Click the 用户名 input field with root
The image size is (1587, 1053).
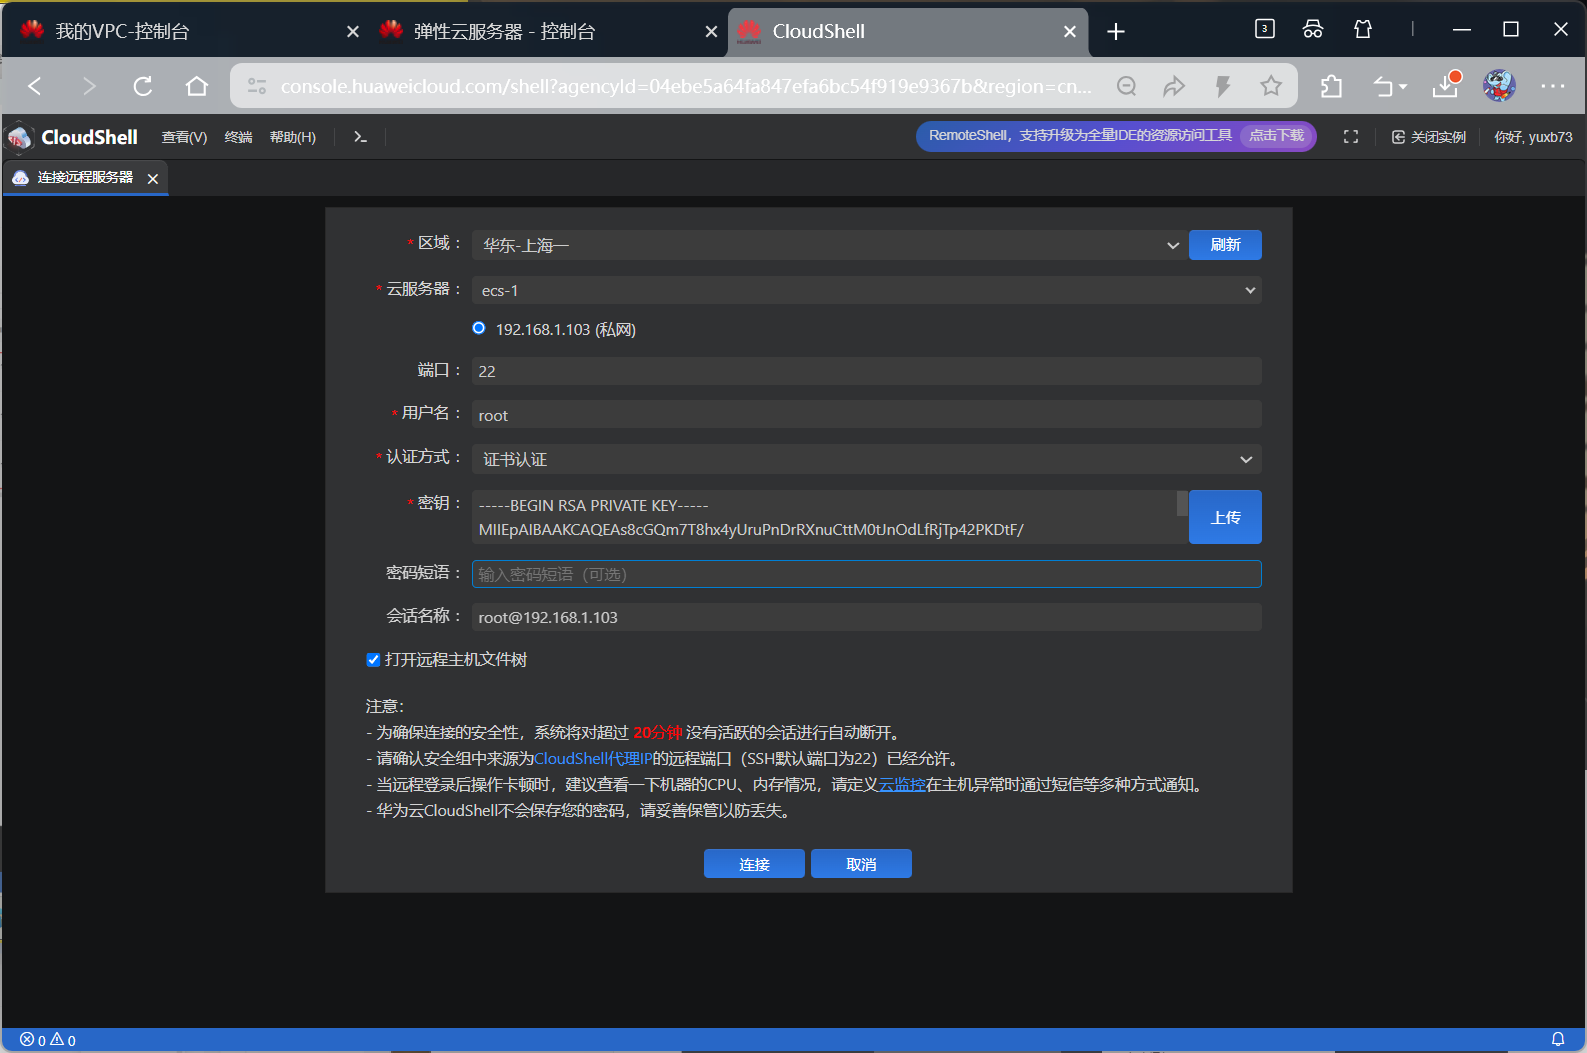click(866, 415)
